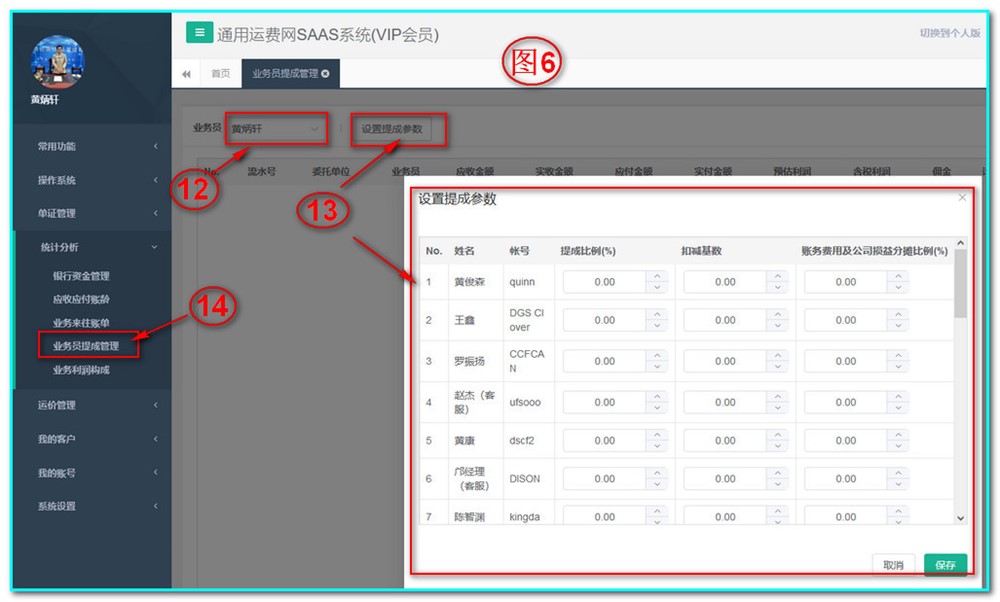Click the green hamburger menu icon in header

coord(199,33)
